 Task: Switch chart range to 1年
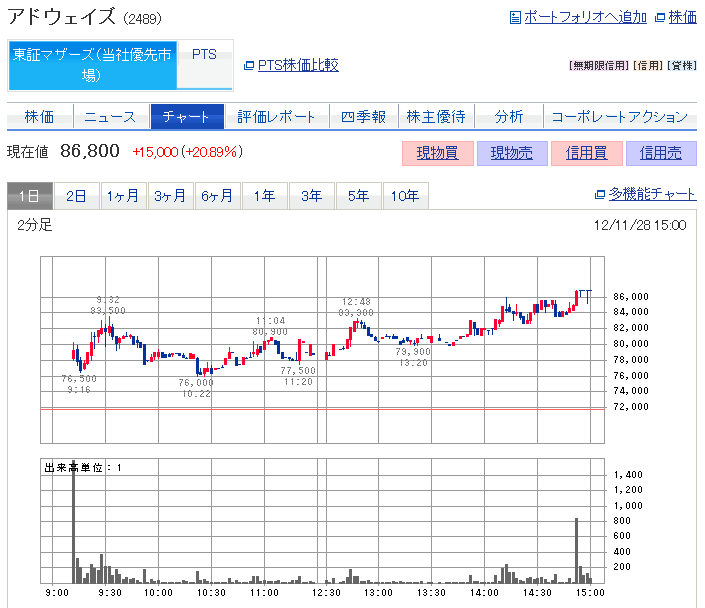click(264, 196)
